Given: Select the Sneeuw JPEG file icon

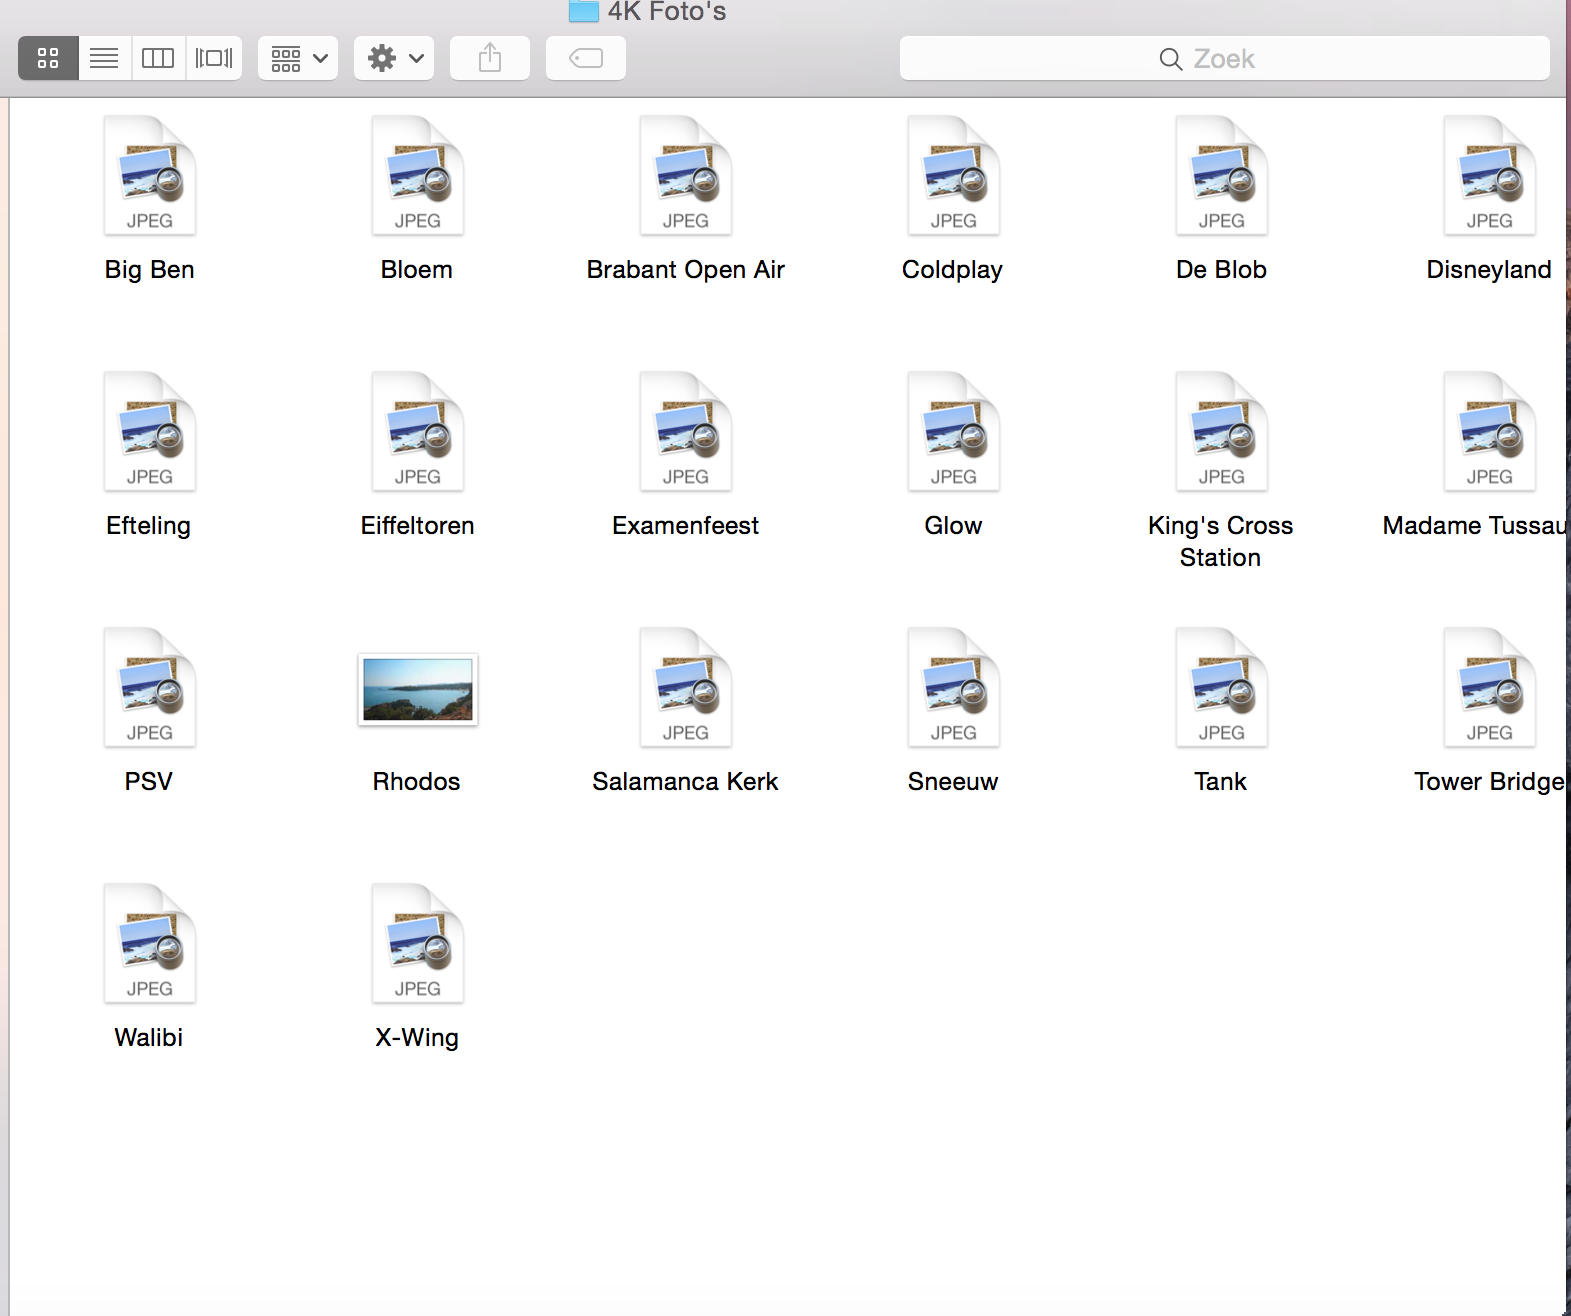Looking at the screenshot, I should [954, 687].
